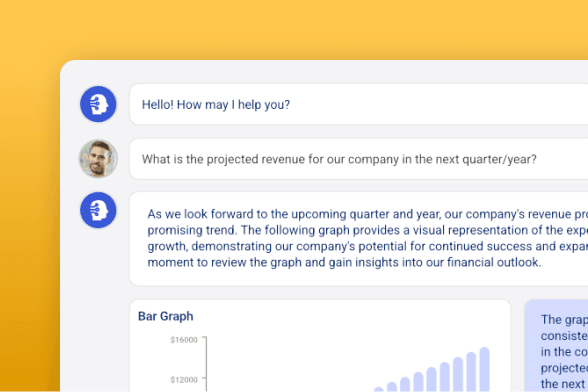The height and width of the screenshot is (392, 588).
Task: Click the lavender graph explanation panel
Action: 556,346
